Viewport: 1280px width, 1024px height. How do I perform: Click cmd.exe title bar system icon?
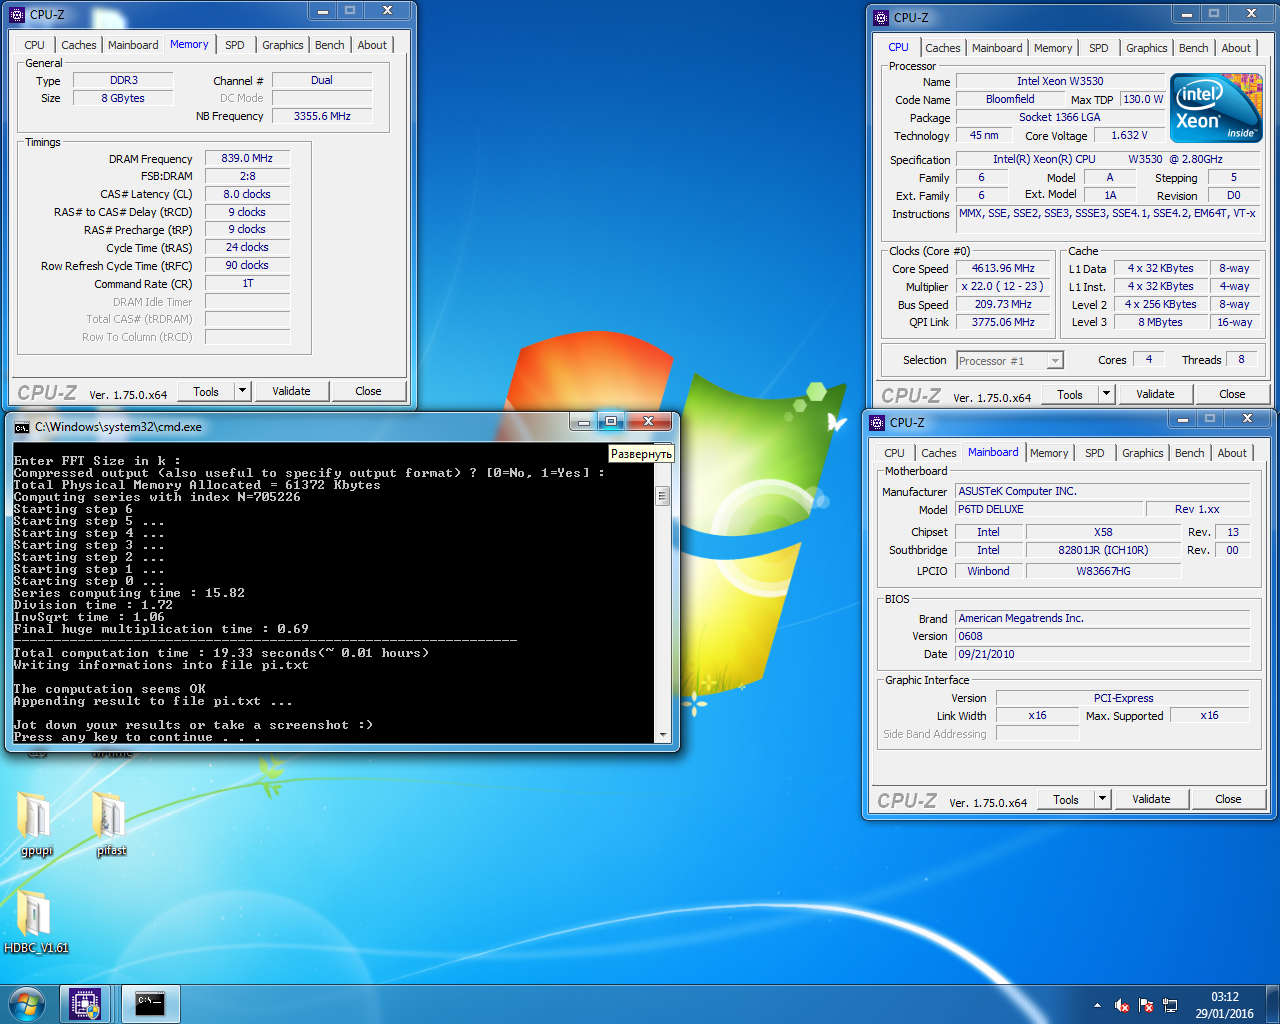21,427
